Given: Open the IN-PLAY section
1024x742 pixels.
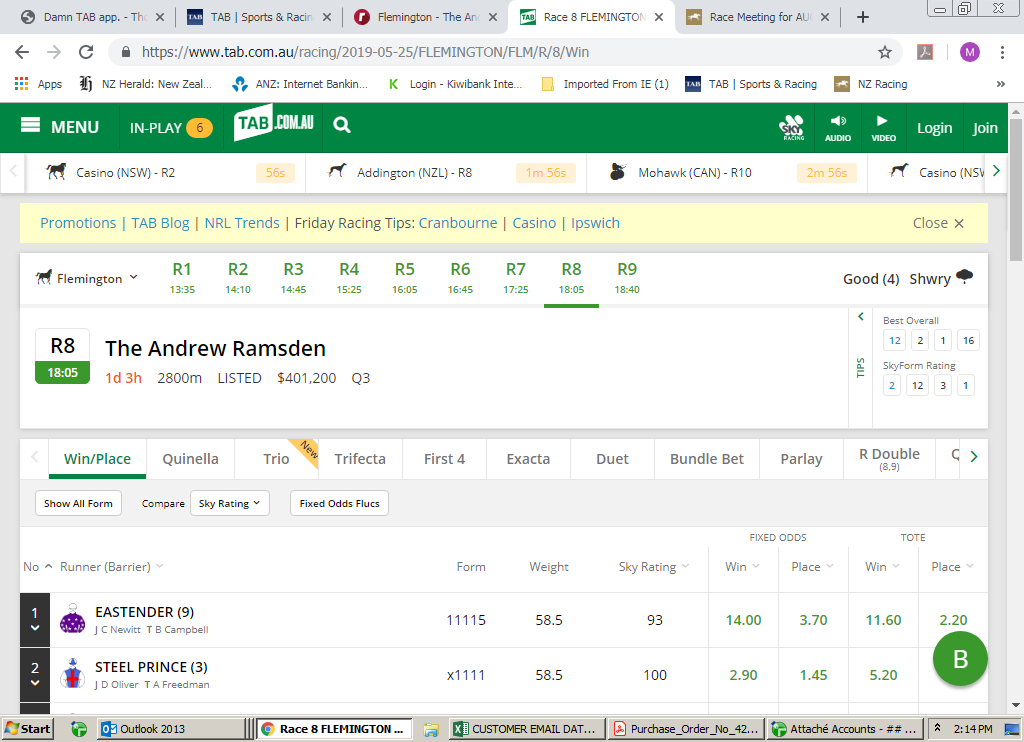Looking at the screenshot, I should point(171,128).
